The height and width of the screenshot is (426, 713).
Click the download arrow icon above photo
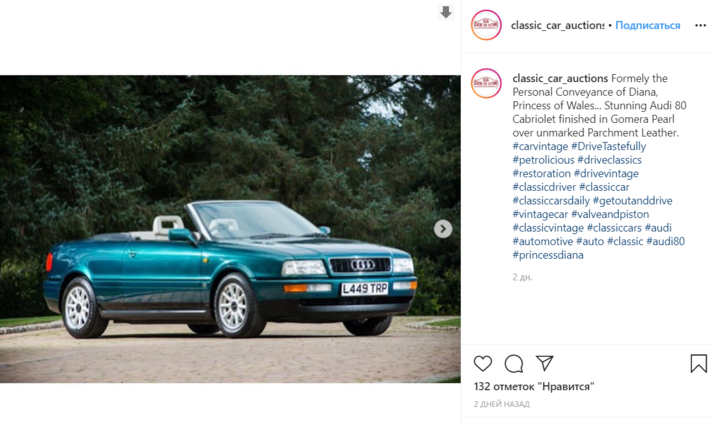[x=446, y=12]
